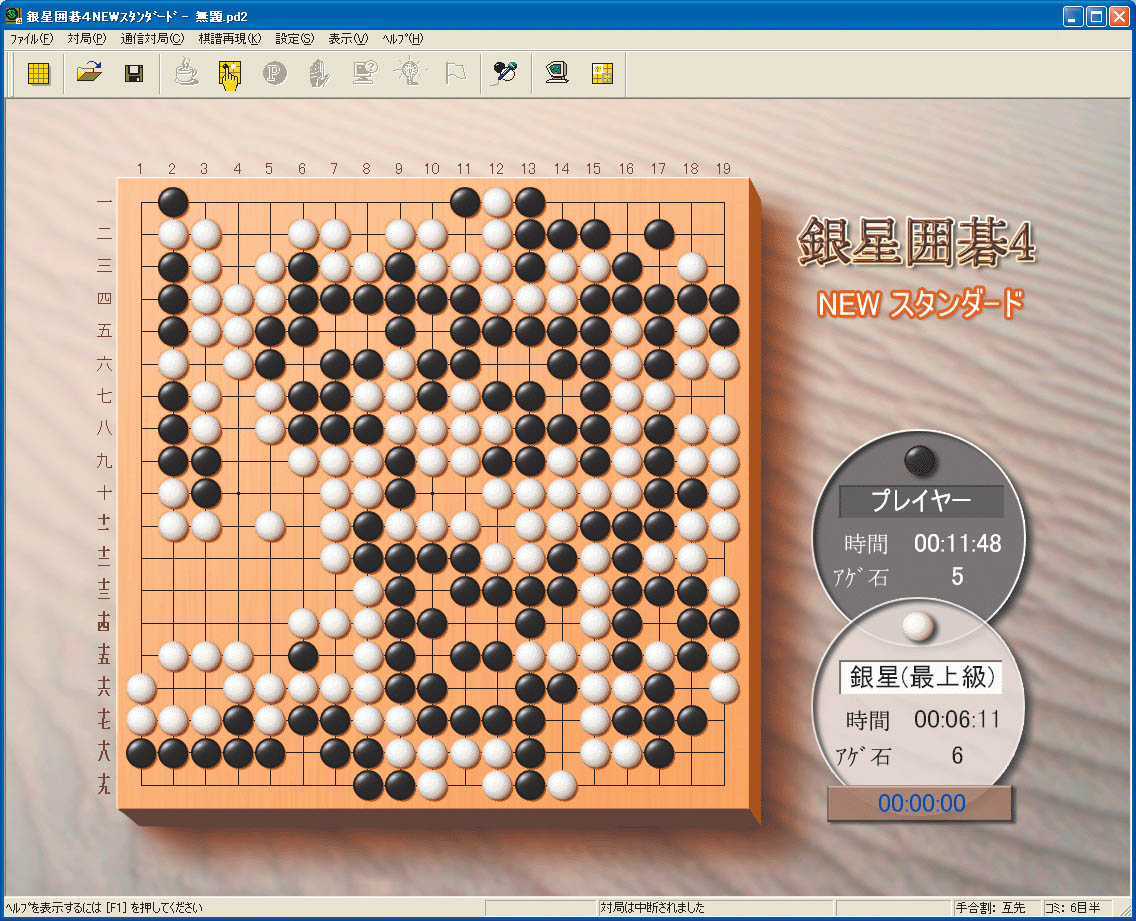Open the 設定(S) menu
The width and height of the screenshot is (1136, 921).
click(294, 39)
